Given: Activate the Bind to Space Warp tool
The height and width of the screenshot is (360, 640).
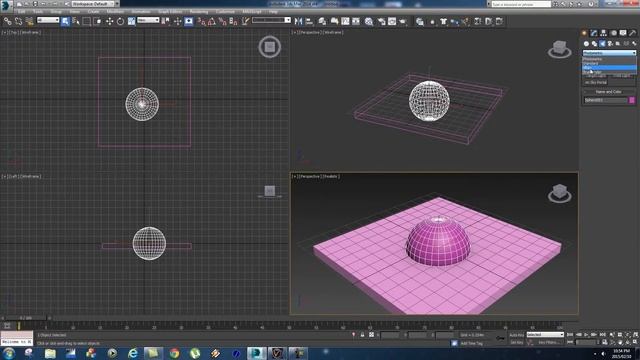Looking at the screenshot, I should [x=29, y=21].
